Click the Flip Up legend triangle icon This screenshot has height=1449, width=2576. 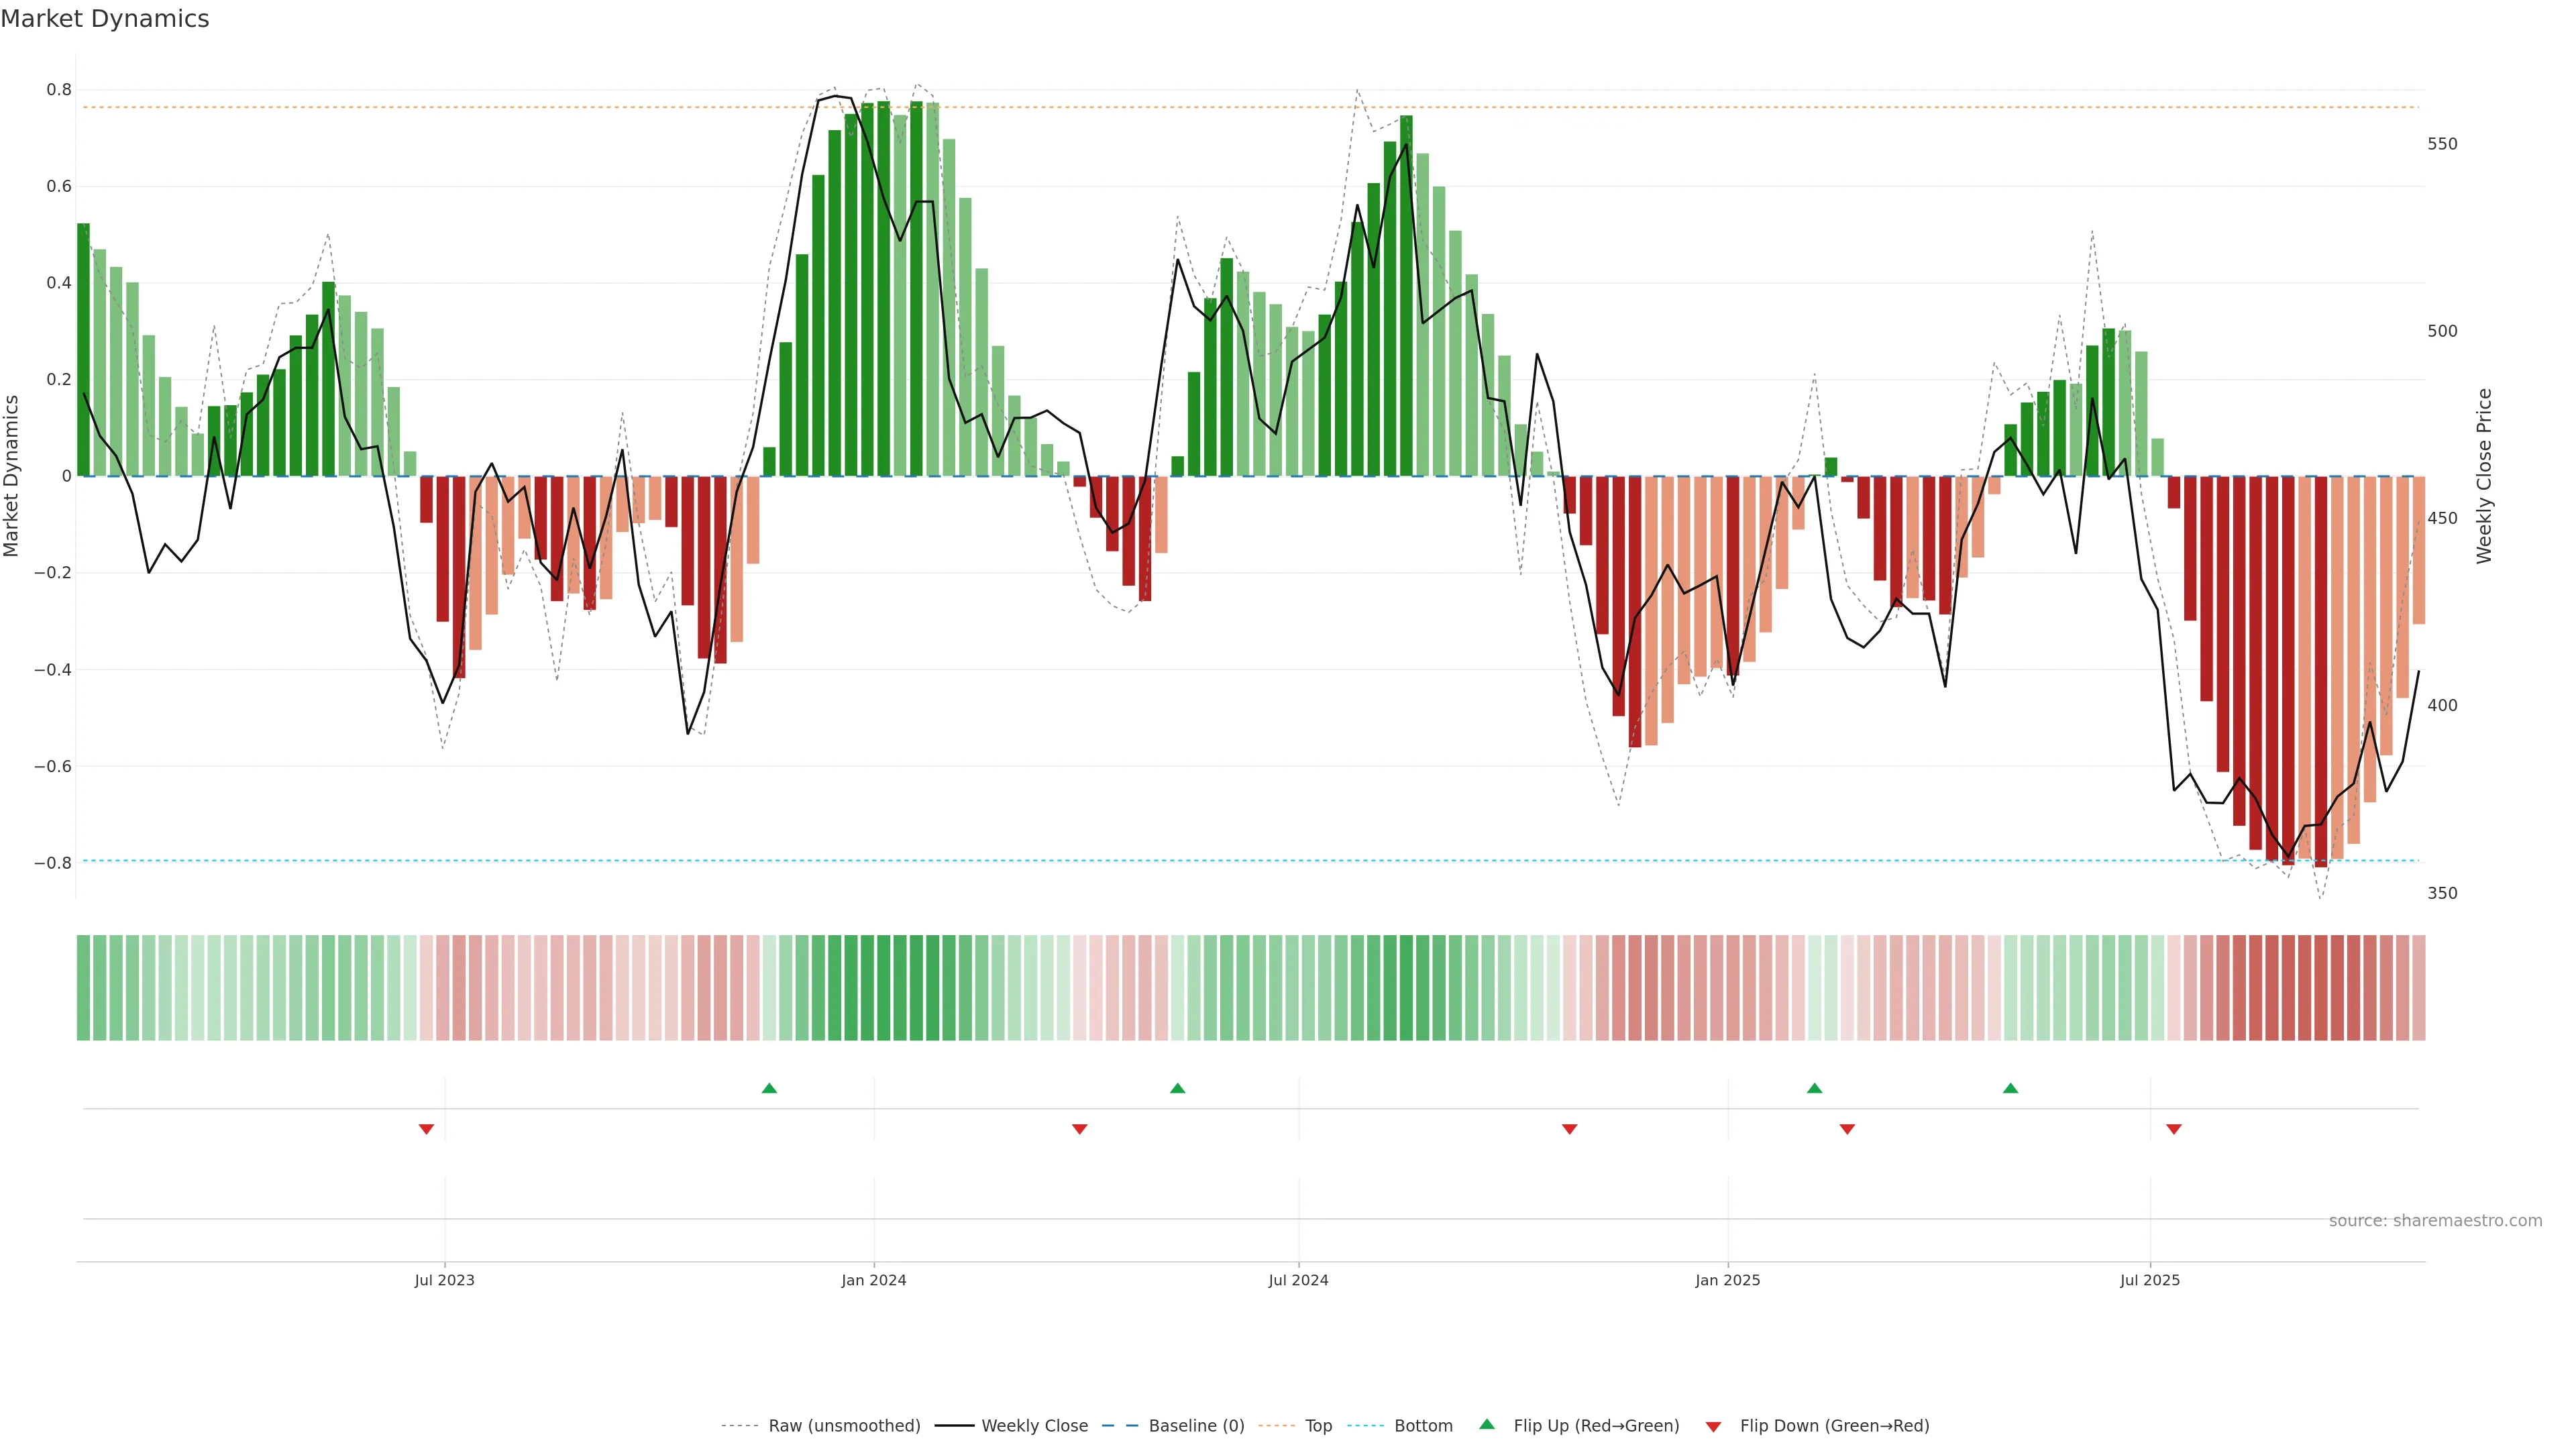click(x=1487, y=1424)
